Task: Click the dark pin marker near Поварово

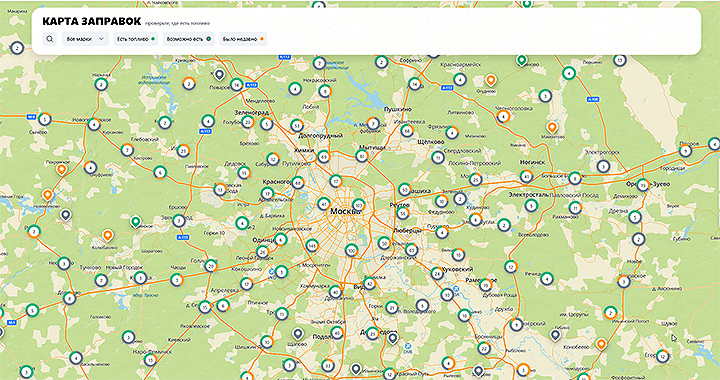Action: [x=219, y=74]
